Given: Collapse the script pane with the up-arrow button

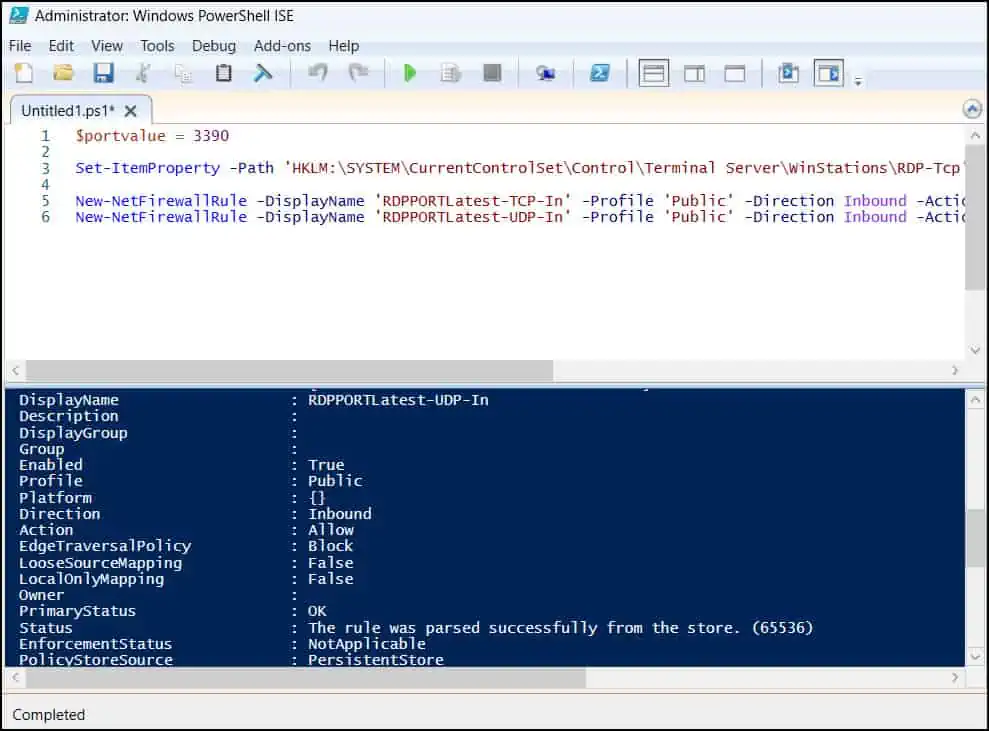Looking at the screenshot, I should (x=972, y=109).
